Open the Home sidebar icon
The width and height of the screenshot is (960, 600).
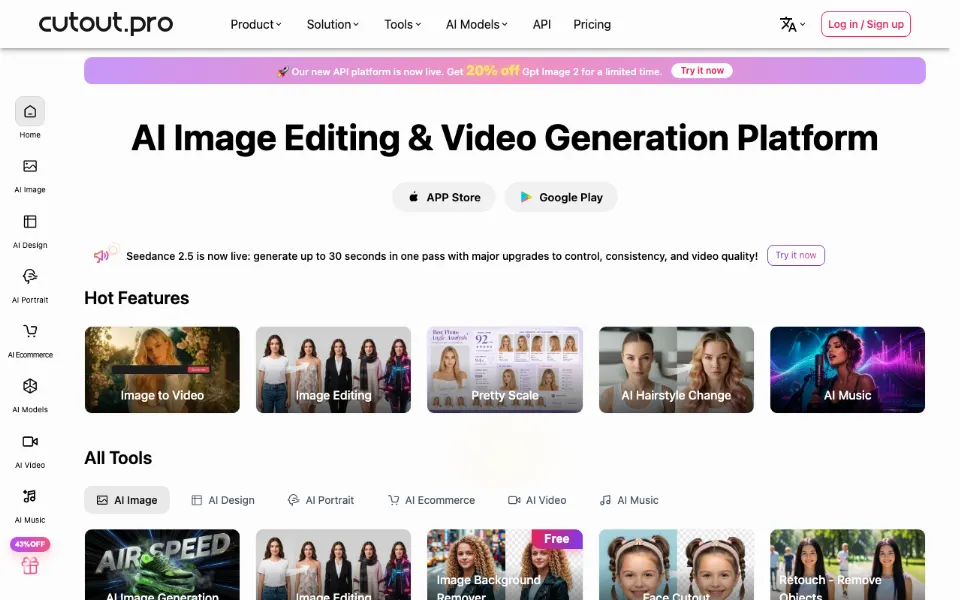30,111
